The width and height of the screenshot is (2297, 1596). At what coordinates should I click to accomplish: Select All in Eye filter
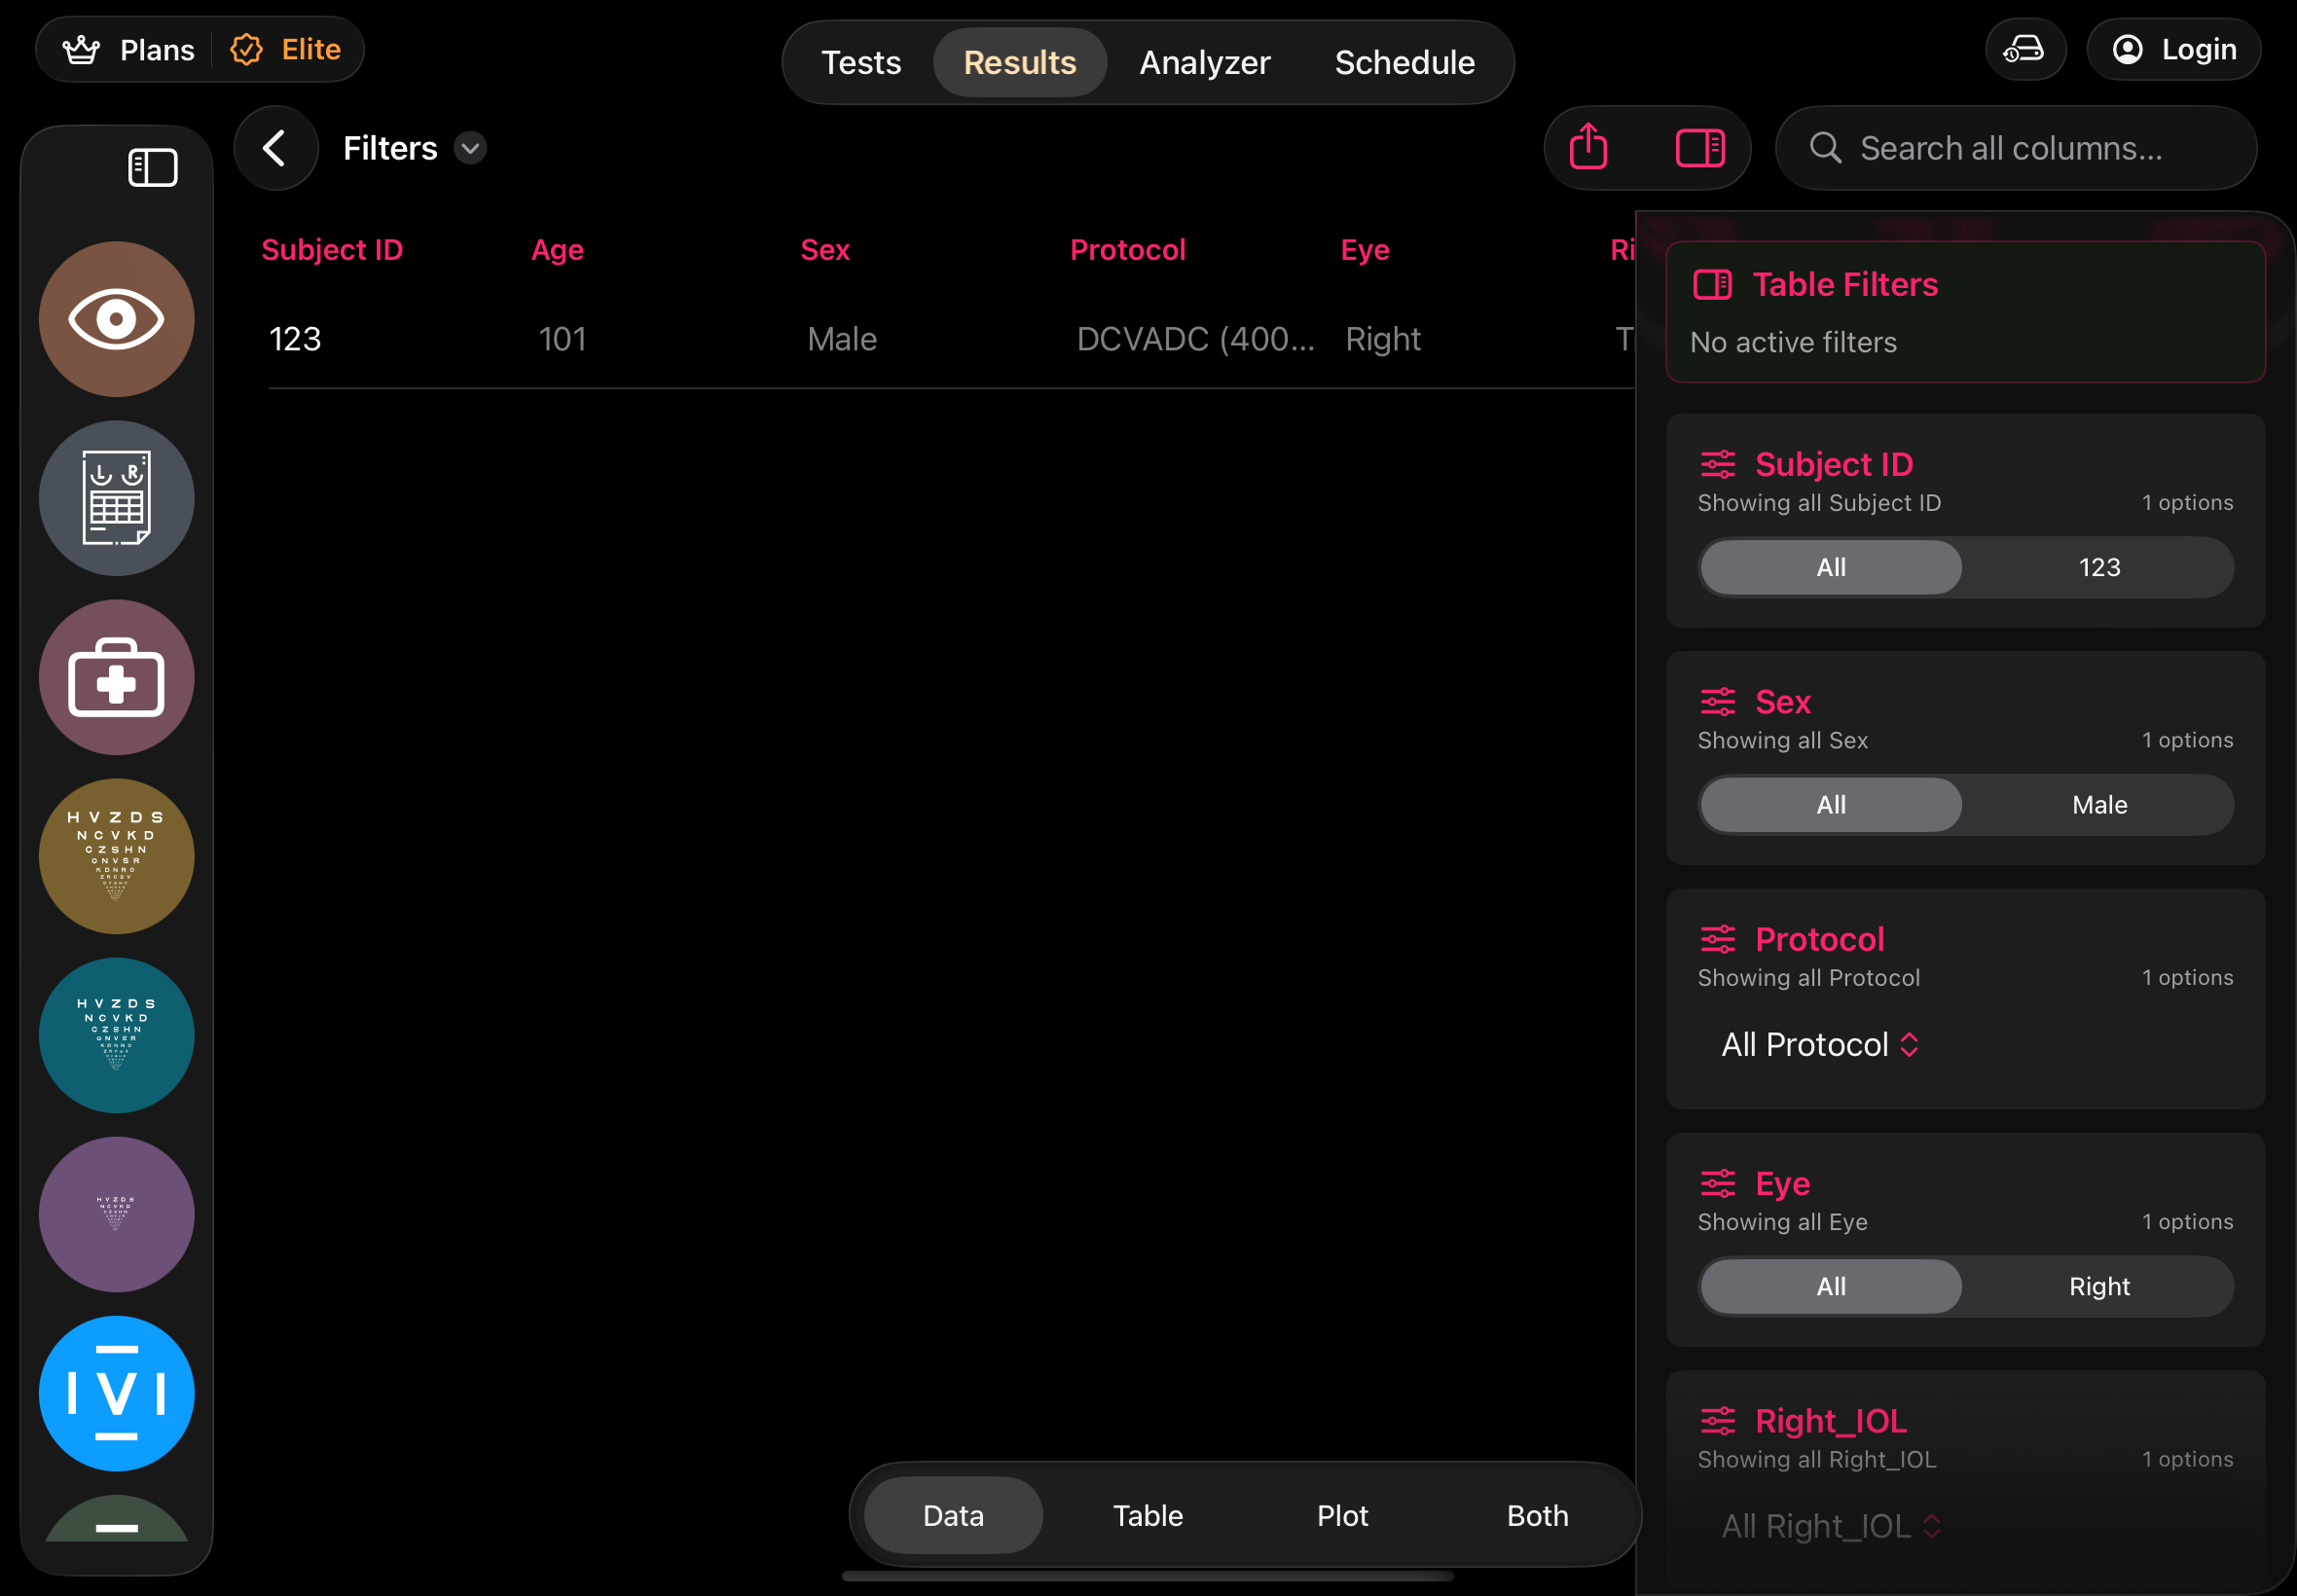click(x=1831, y=1286)
